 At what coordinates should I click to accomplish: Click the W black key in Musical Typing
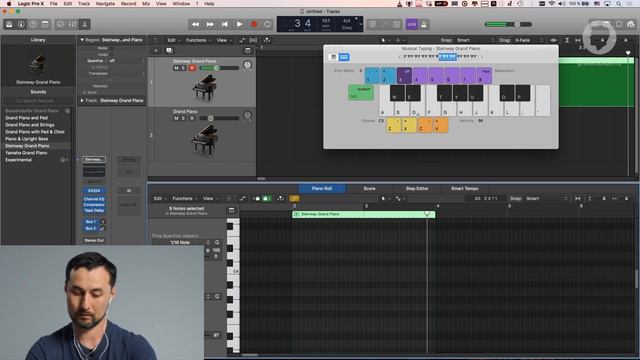(397, 93)
